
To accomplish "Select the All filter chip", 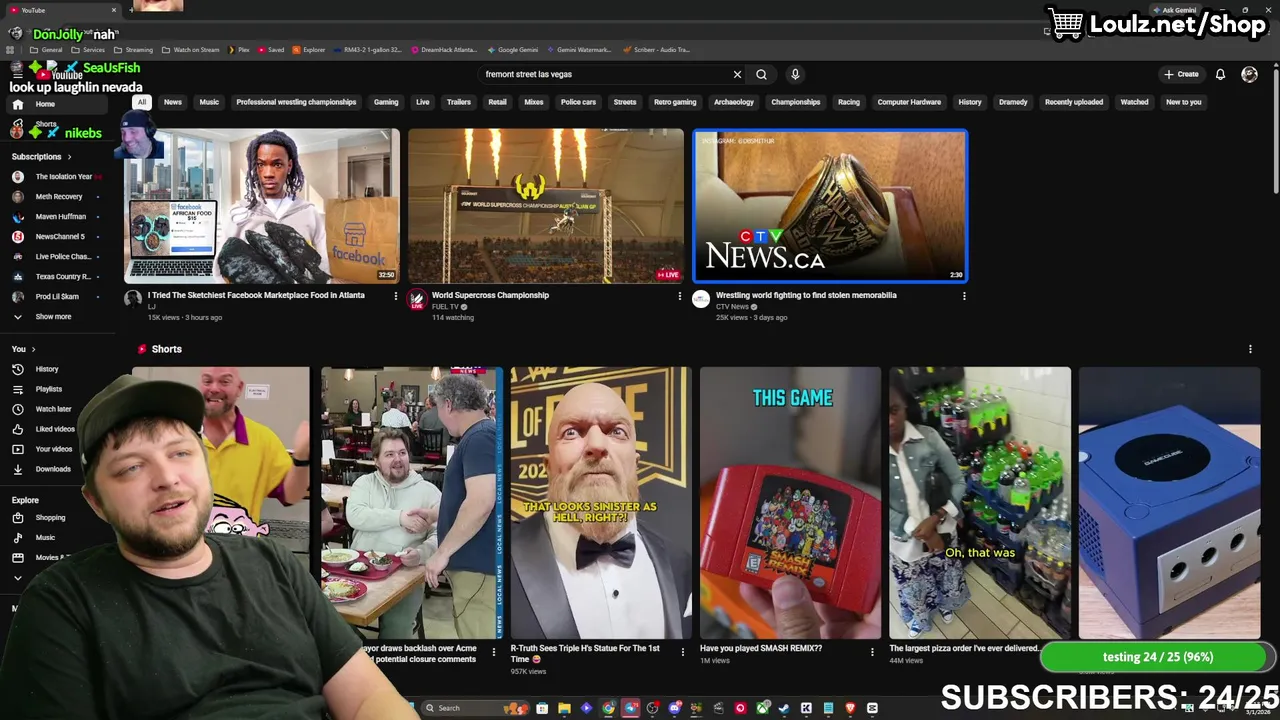I will click(x=142, y=102).
